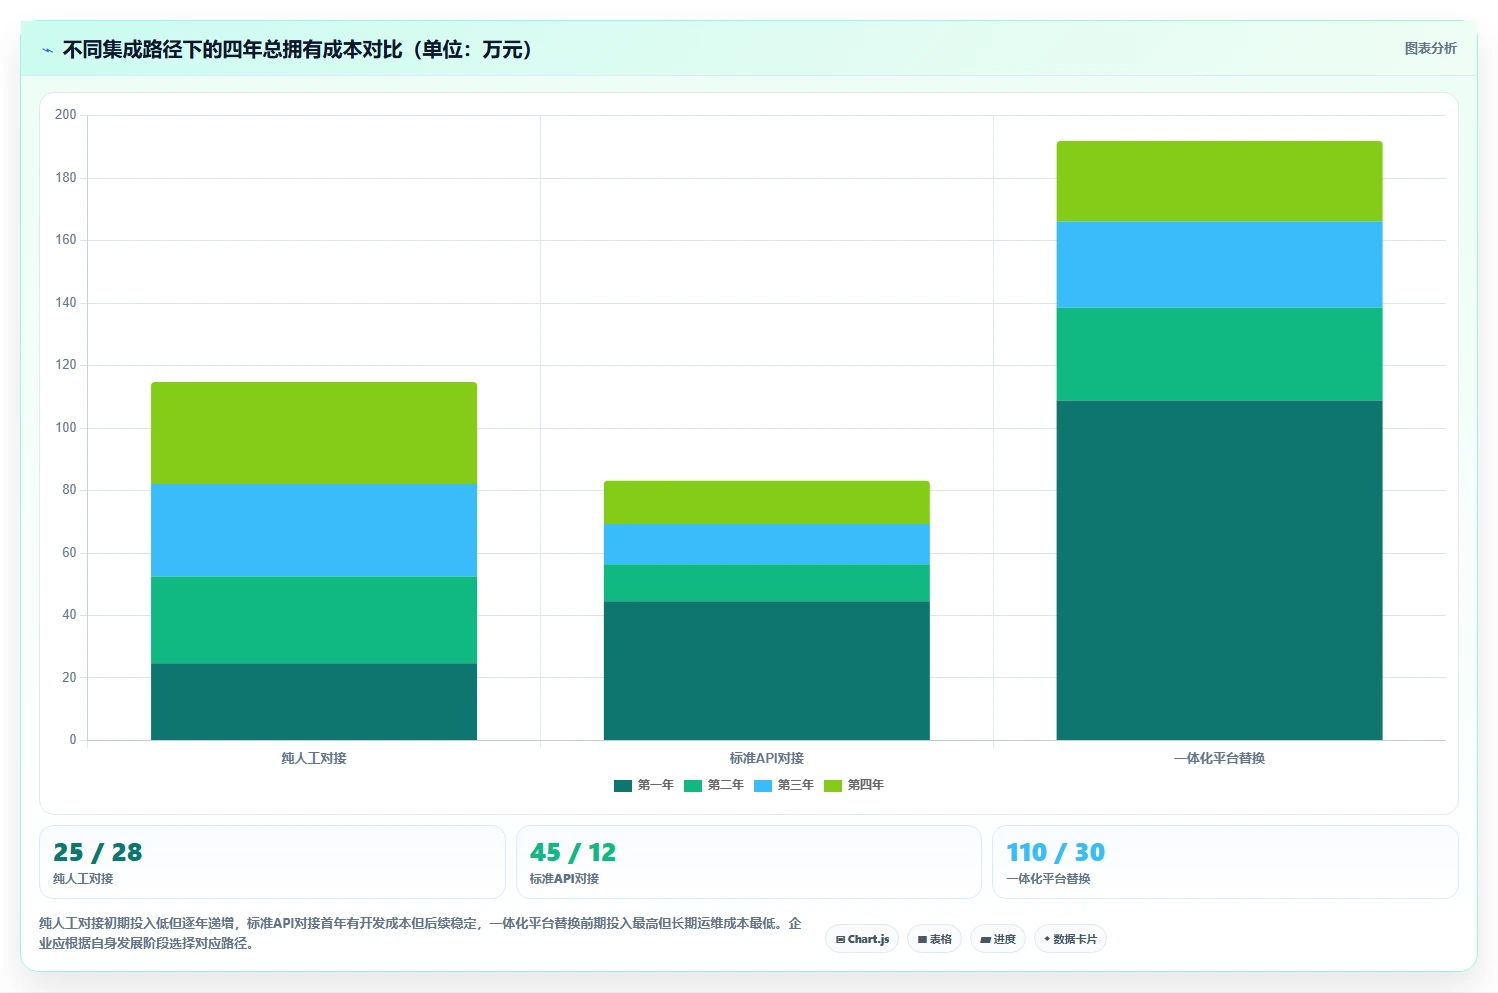1498x993 pixels.
Task: Open the 110 / 30 一体化平台替换 stat card
Action: point(1225,862)
